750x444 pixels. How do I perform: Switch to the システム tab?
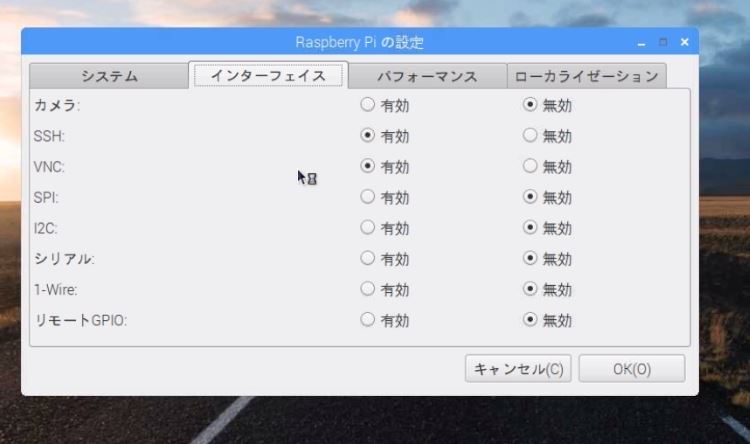(x=109, y=76)
